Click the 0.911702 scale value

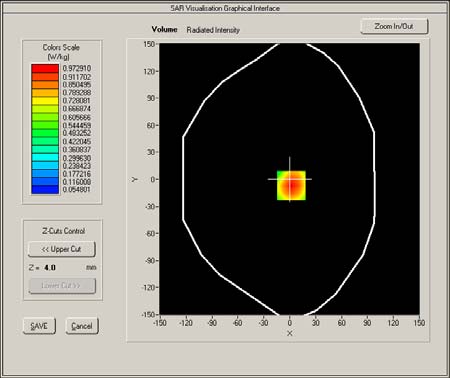[77, 77]
